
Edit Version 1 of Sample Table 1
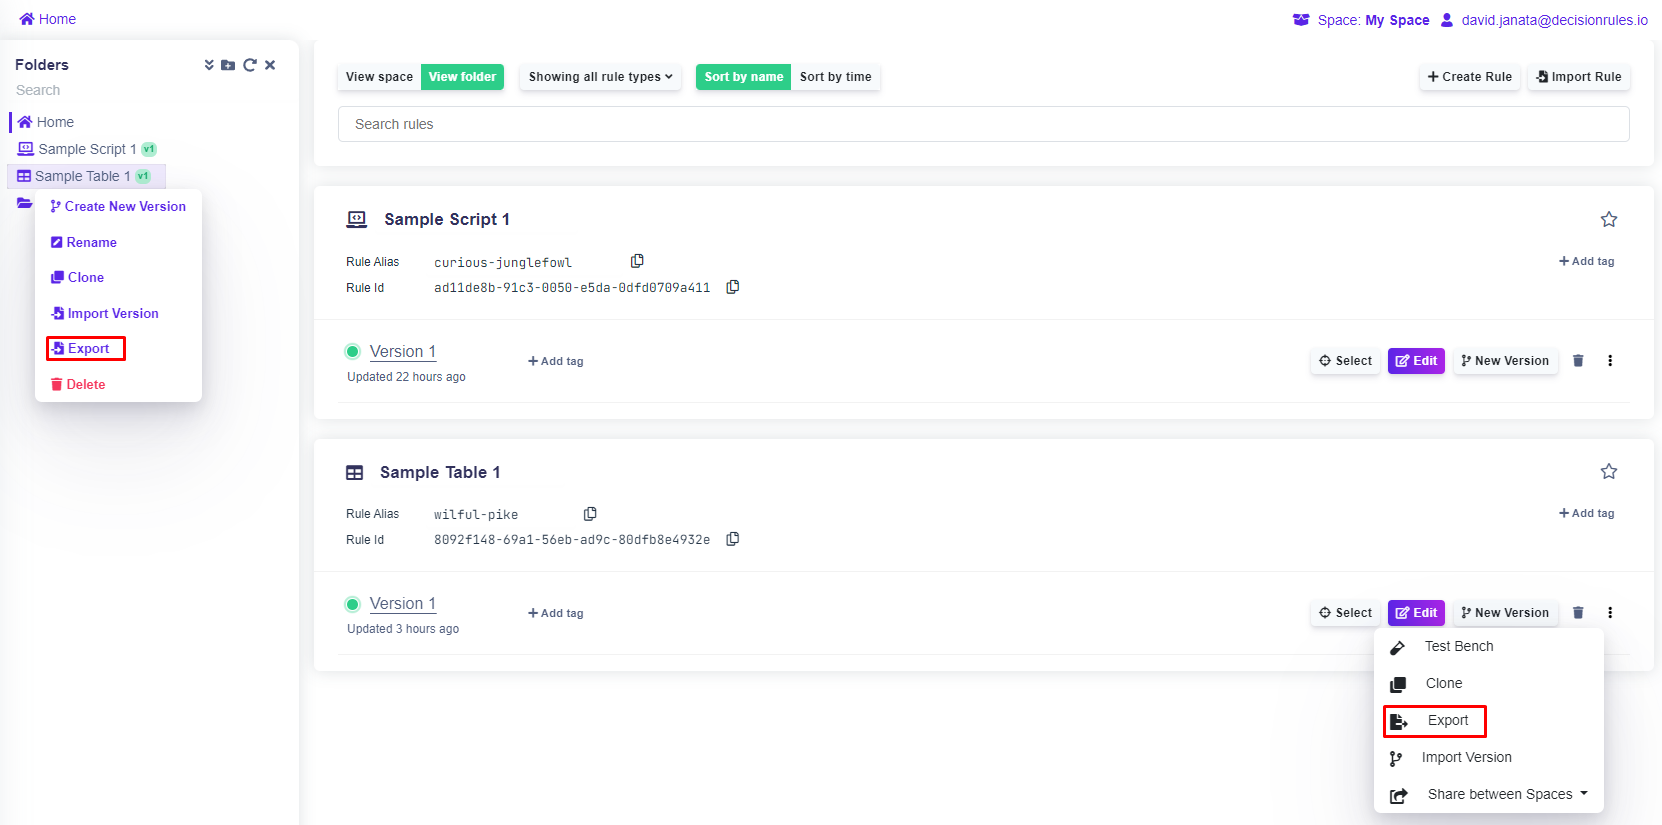coord(1416,613)
